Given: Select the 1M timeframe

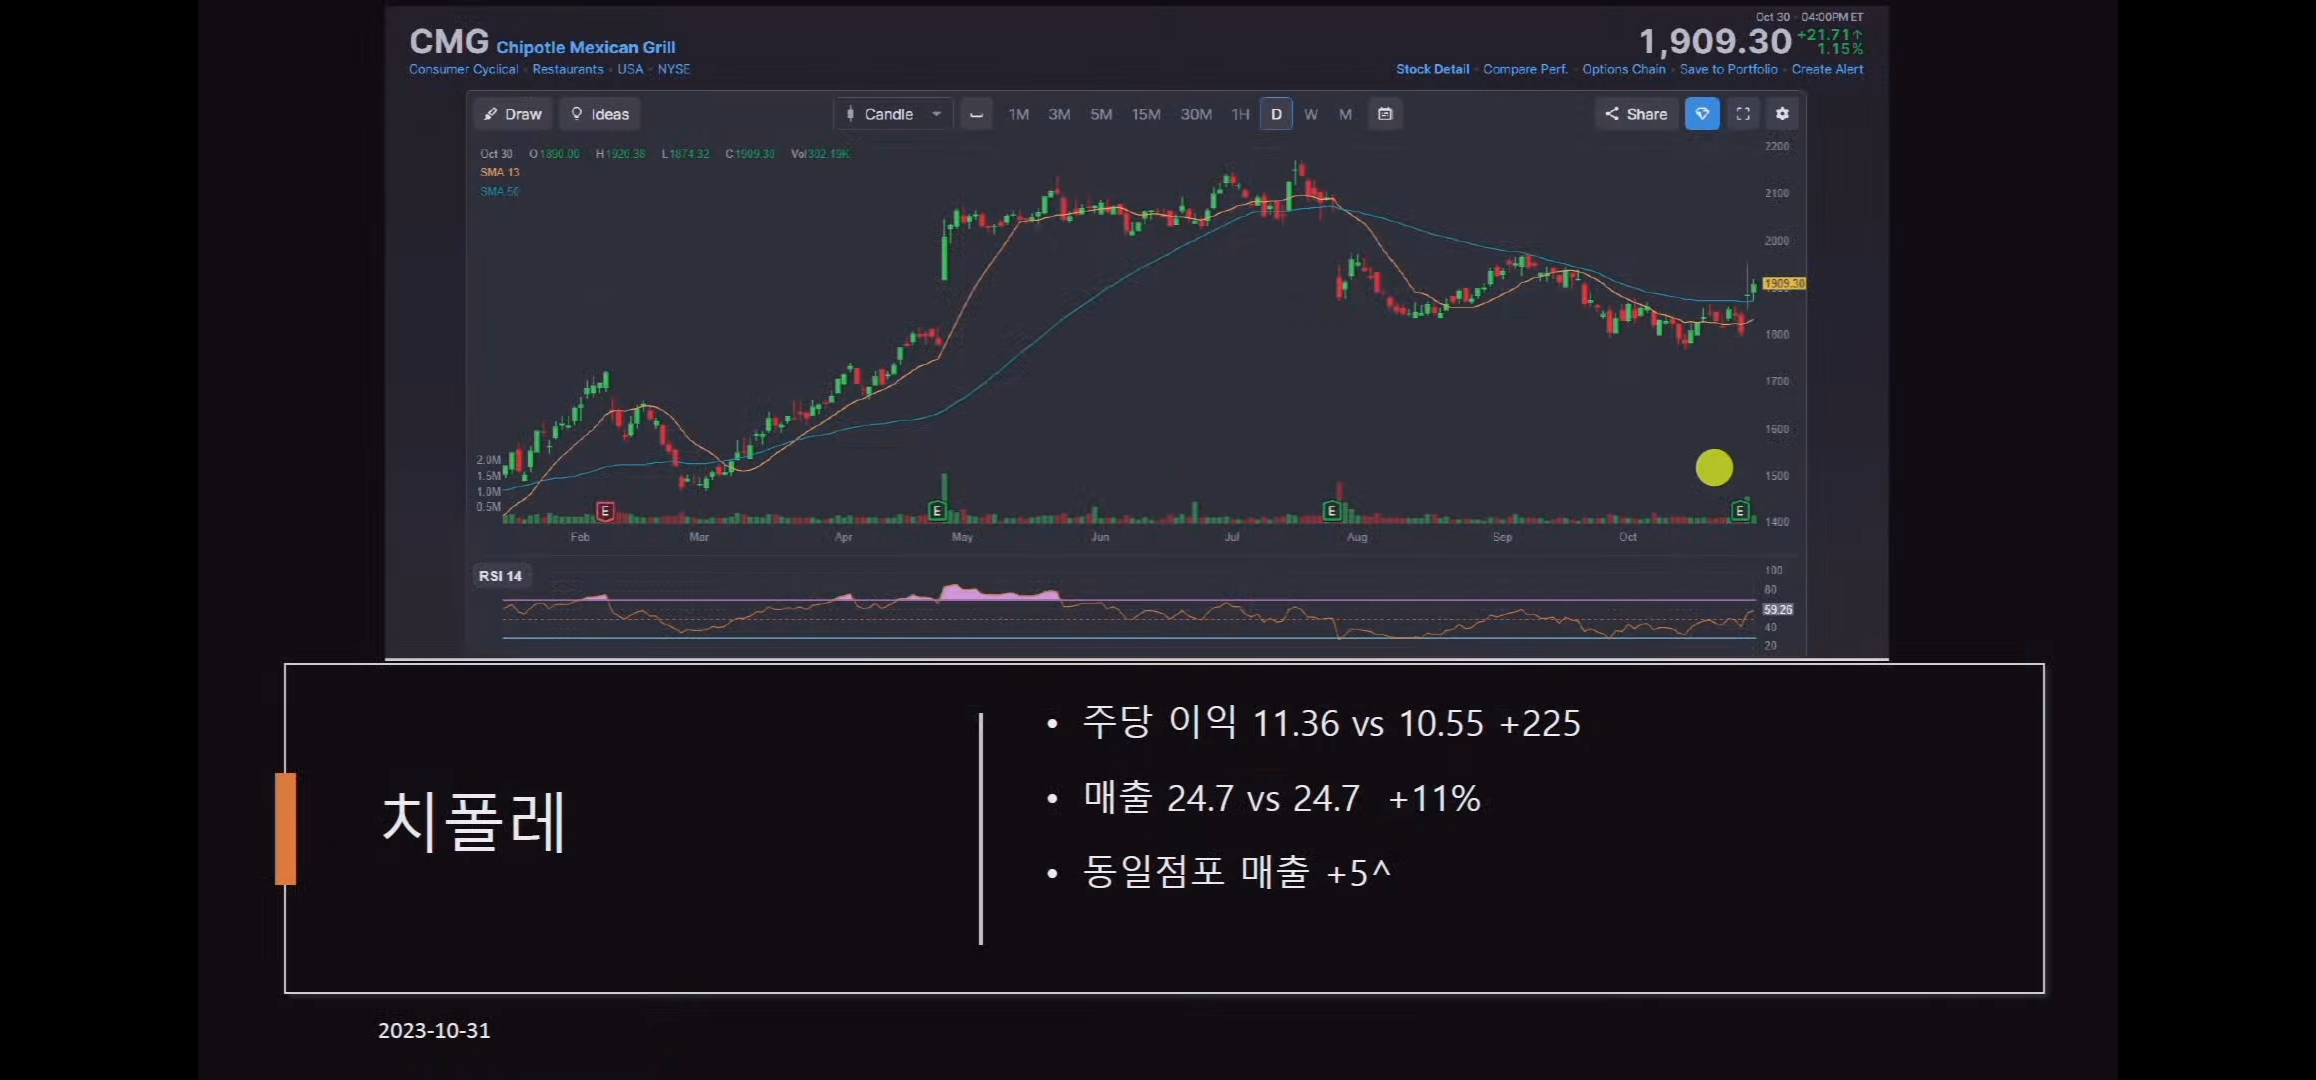Looking at the screenshot, I should [x=1018, y=114].
